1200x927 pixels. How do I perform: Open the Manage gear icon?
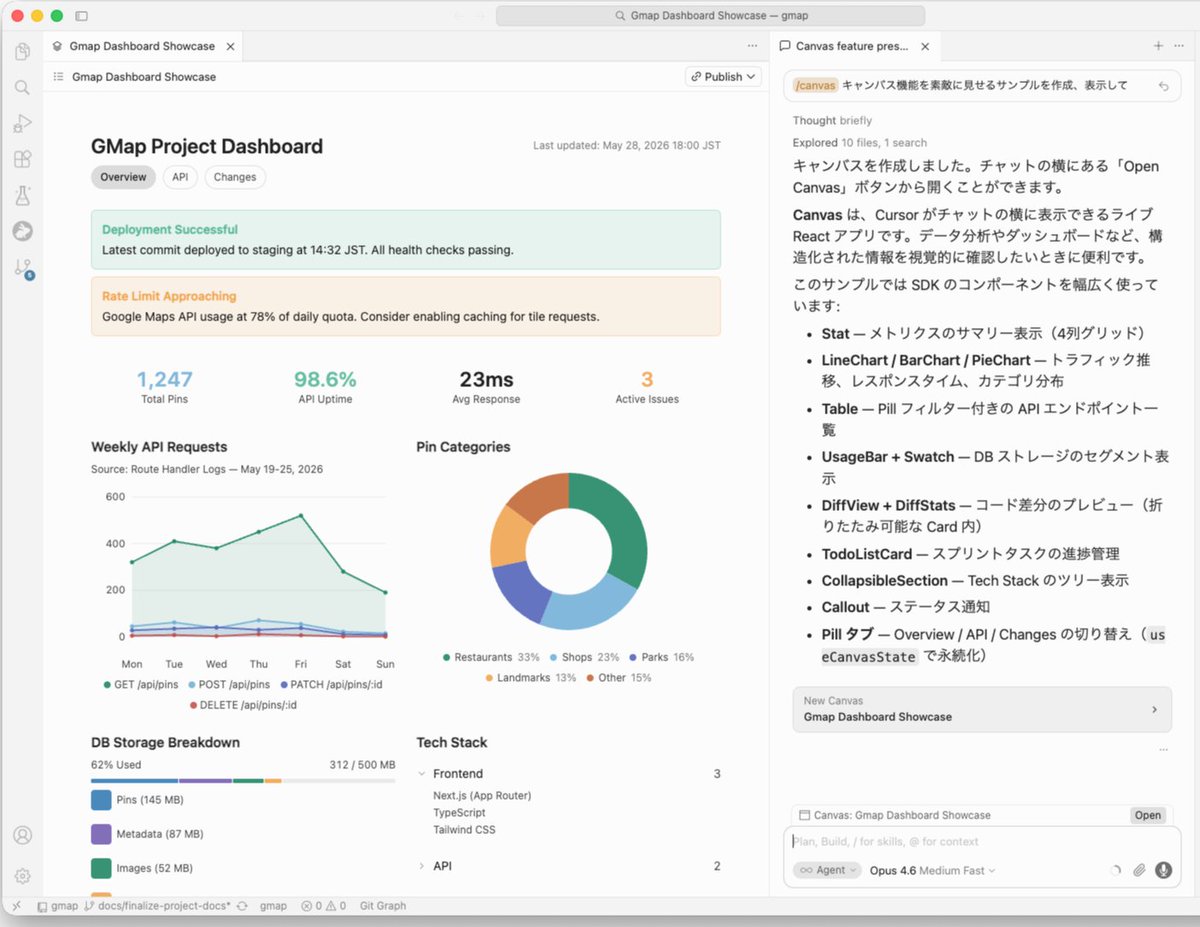22,876
